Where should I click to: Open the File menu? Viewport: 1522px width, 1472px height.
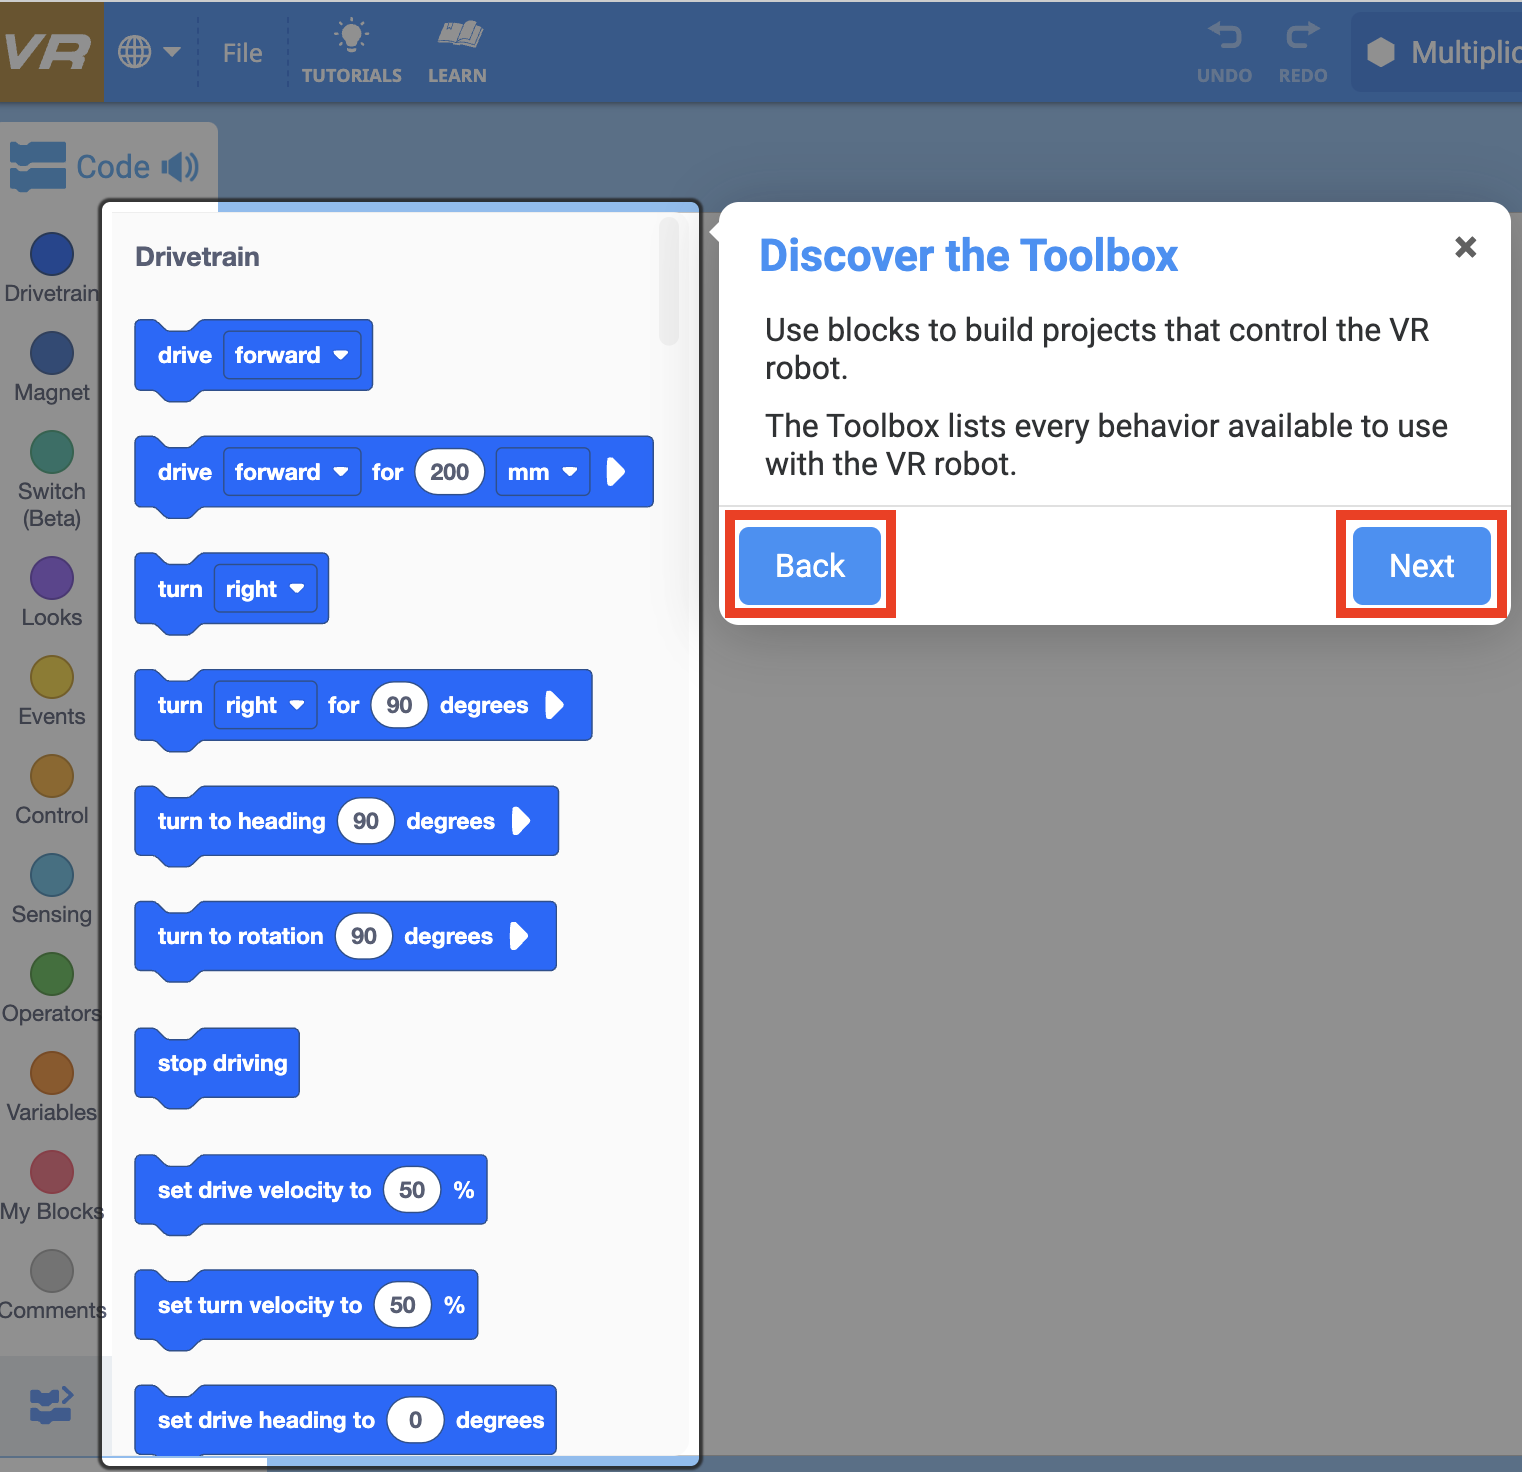pos(242,52)
